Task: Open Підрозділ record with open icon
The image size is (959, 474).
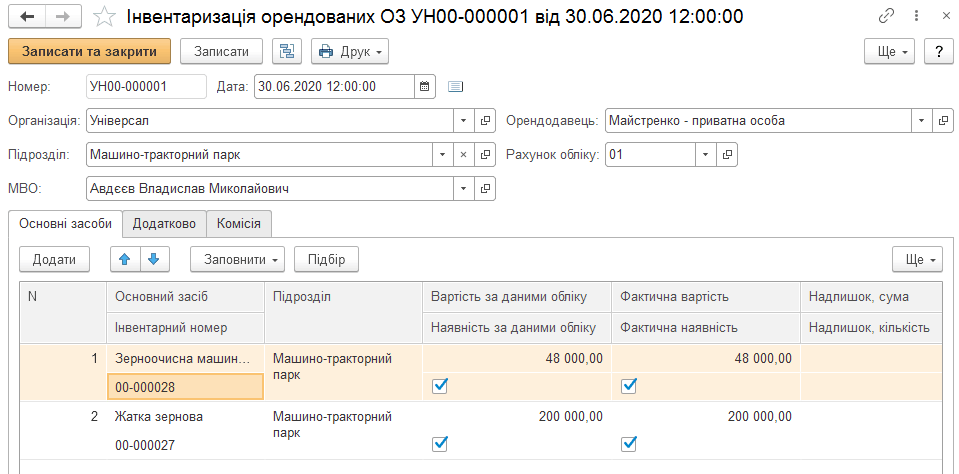Action: [x=484, y=155]
